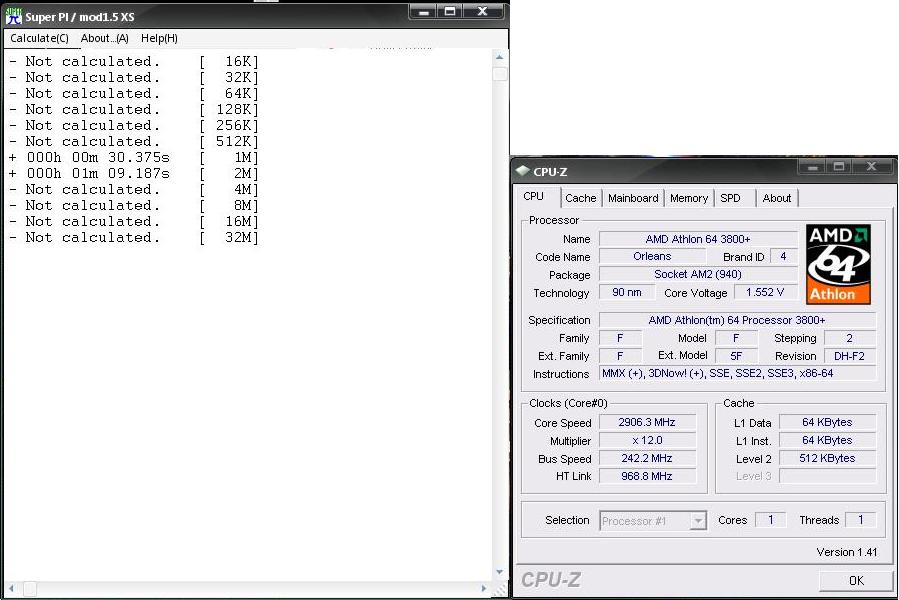Click the scroll right arrow in Super PI

(x=484, y=589)
